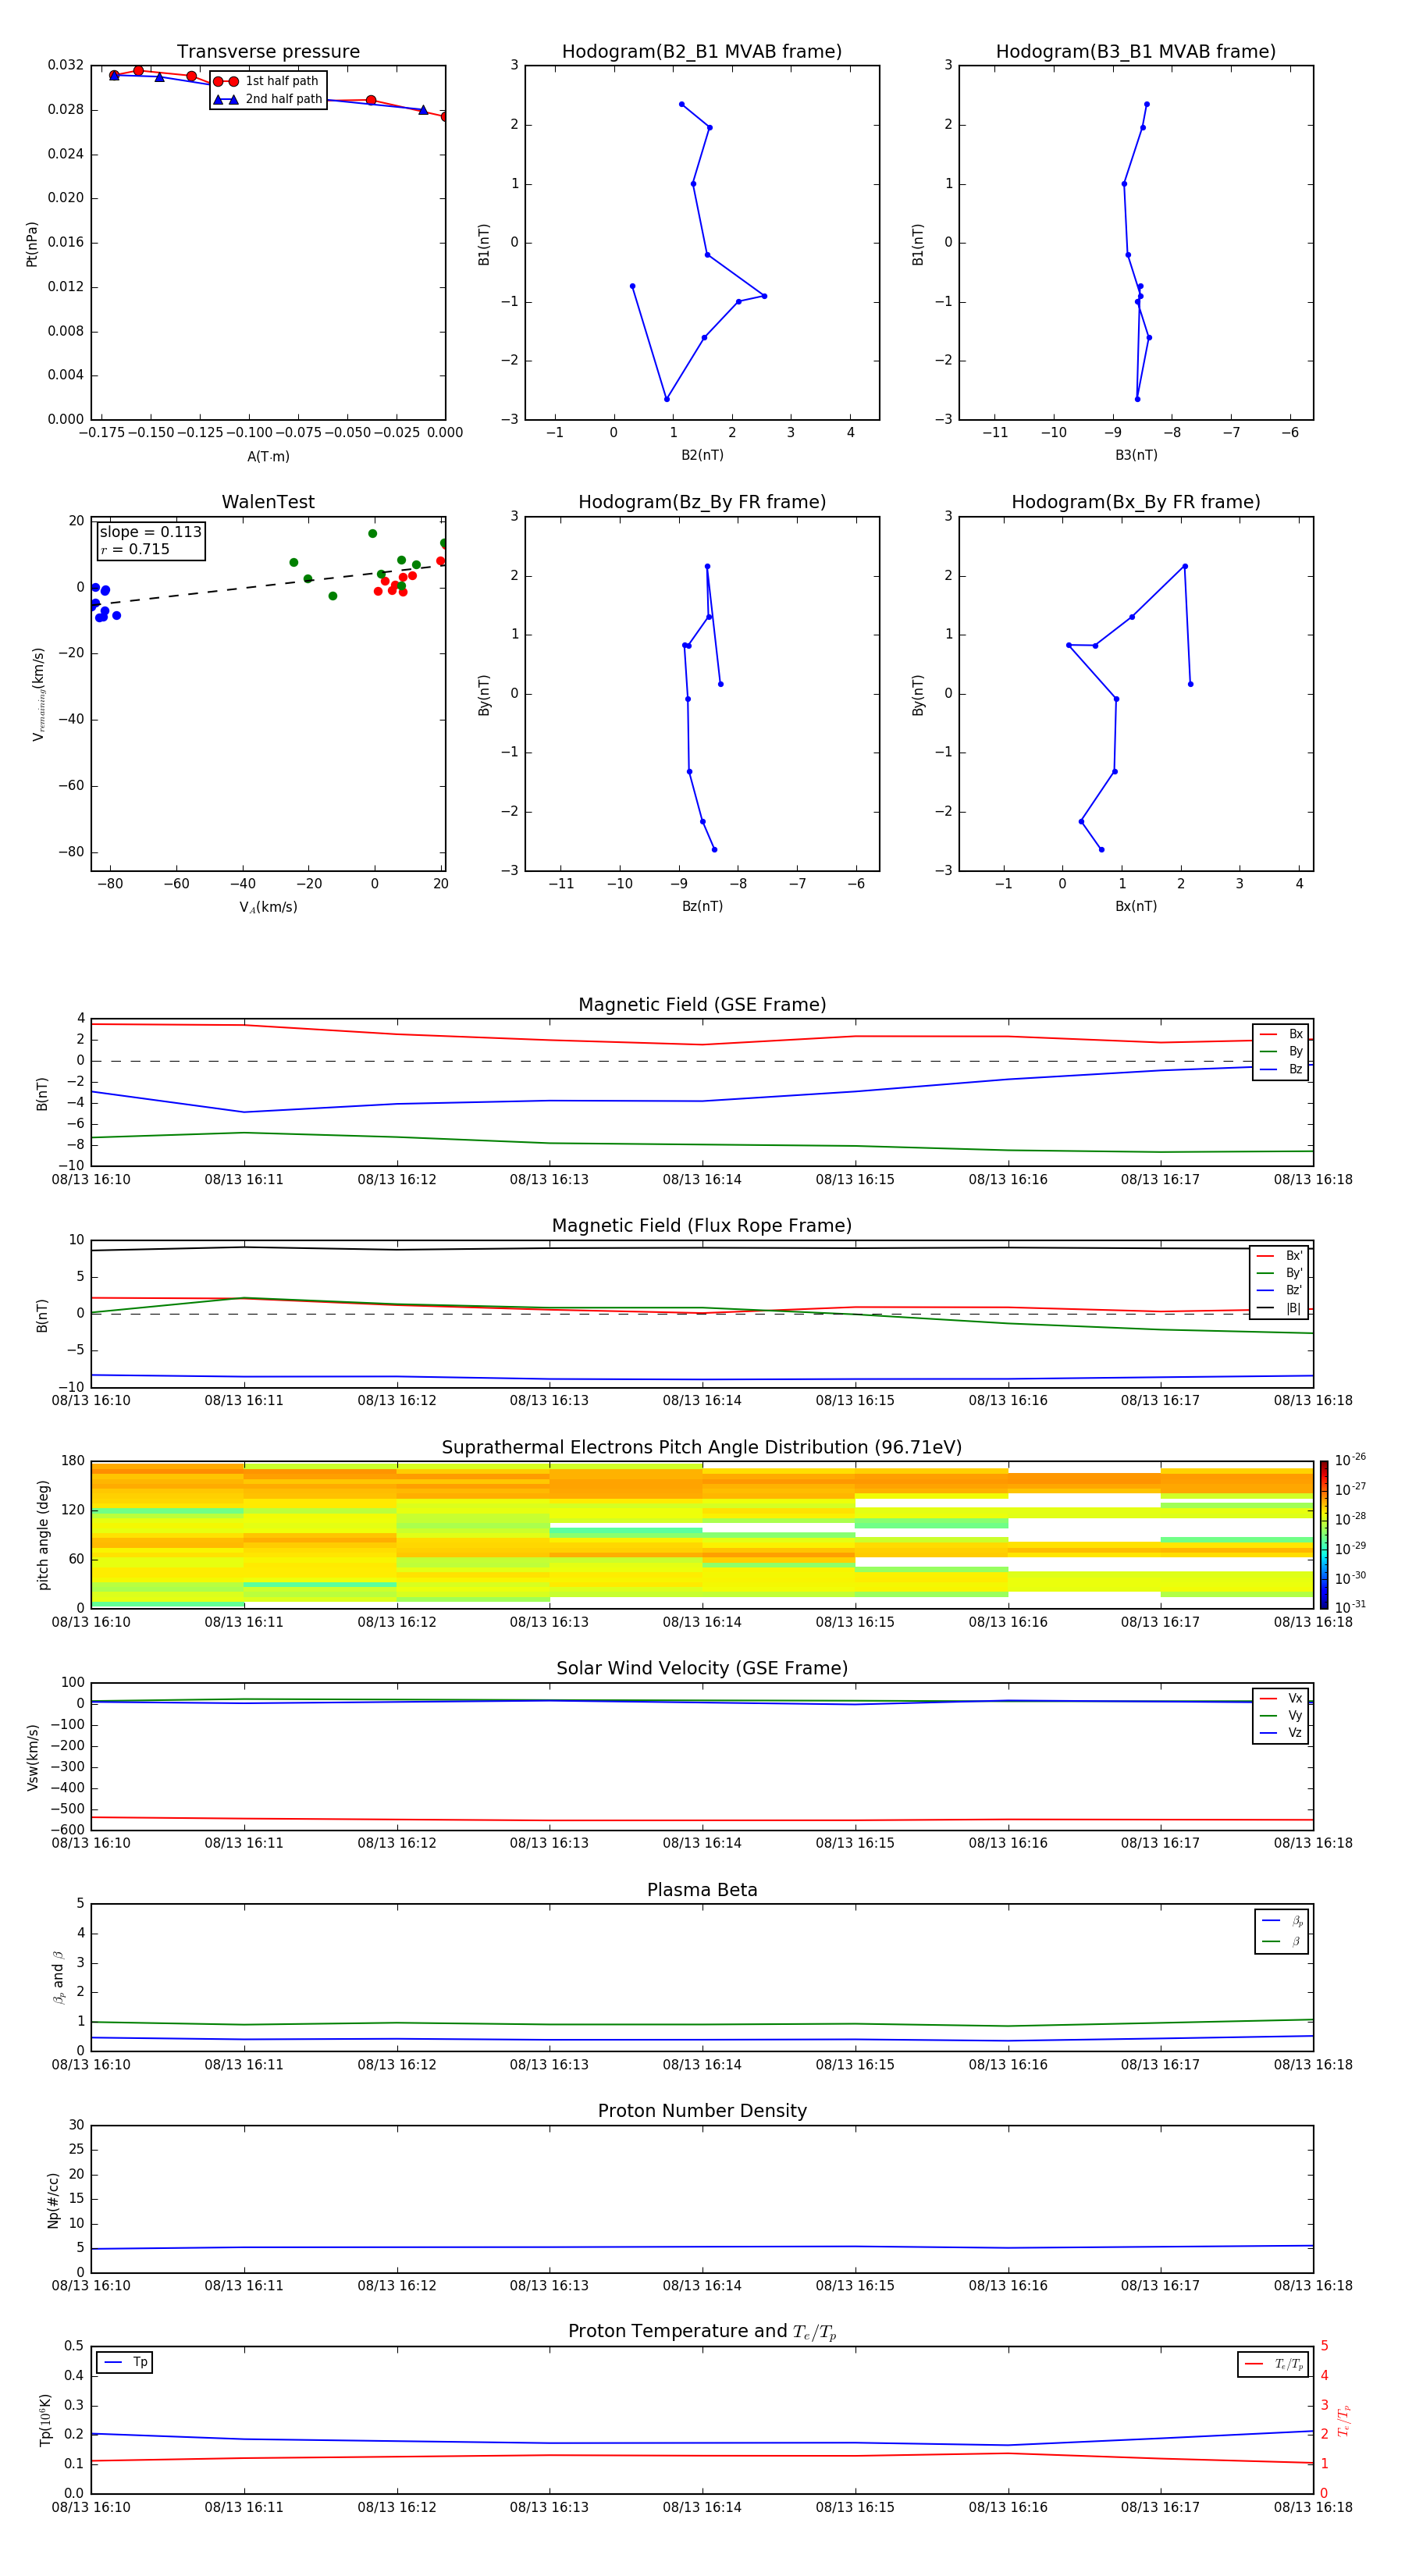
Task: Click 'r = 0.715' annotation in WalenTest
Action: 135,549
